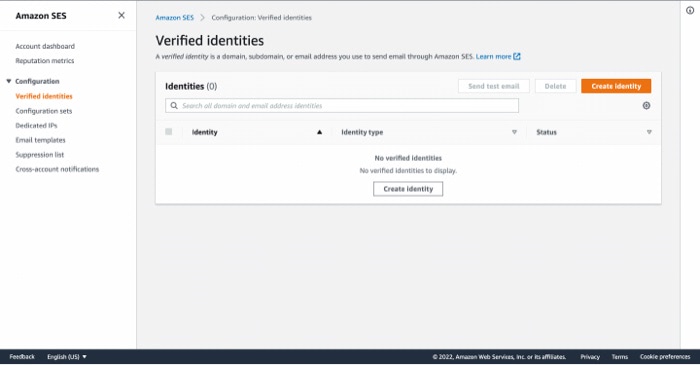Viewport: 700px width, 365px height.
Task: Go to Verified identities
Action: coord(44,96)
